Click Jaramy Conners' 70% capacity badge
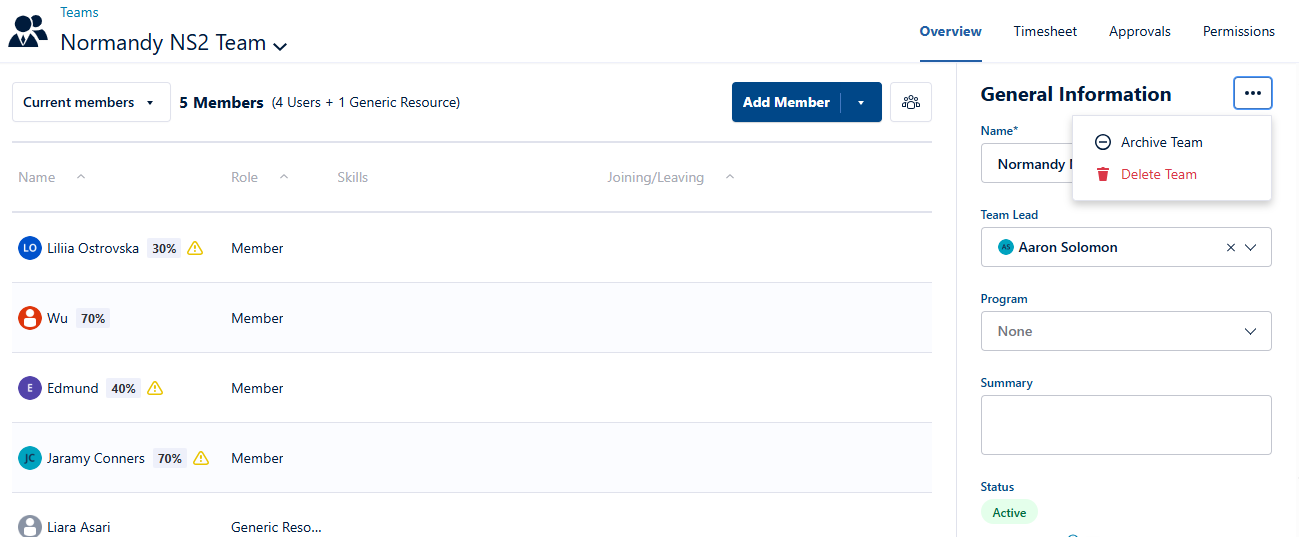Image resolution: width=1299 pixels, height=537 pixels. click(170, 458)
